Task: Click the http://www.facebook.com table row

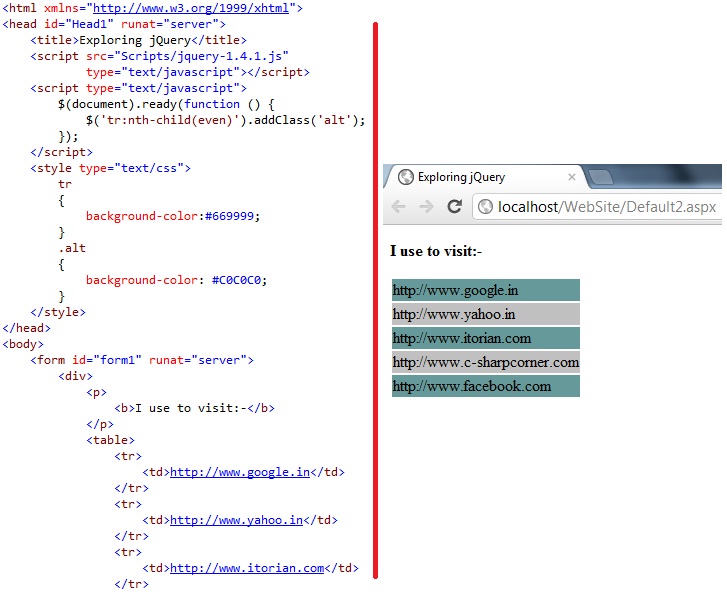Action: 486,386
